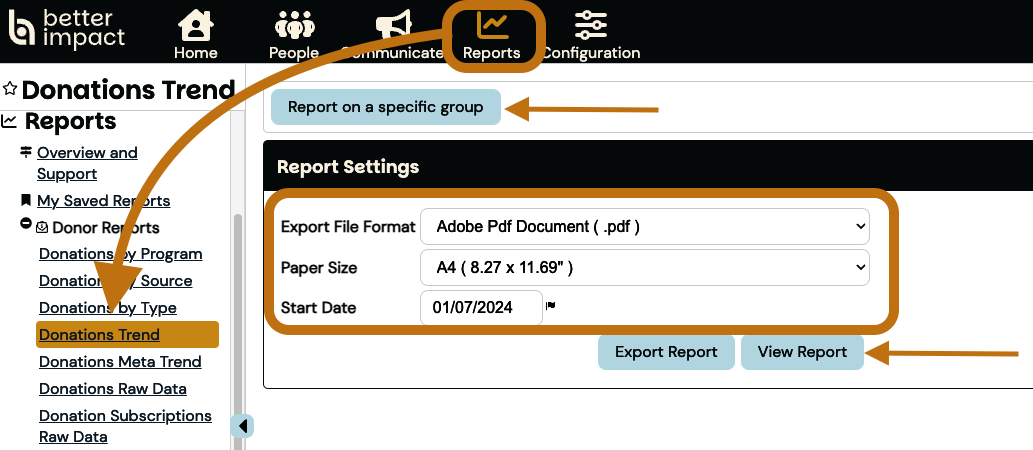Open the Export File Format dropdown
This screenshot has width=1033, height=450.
pyautogui.click(x=645, y=227)
